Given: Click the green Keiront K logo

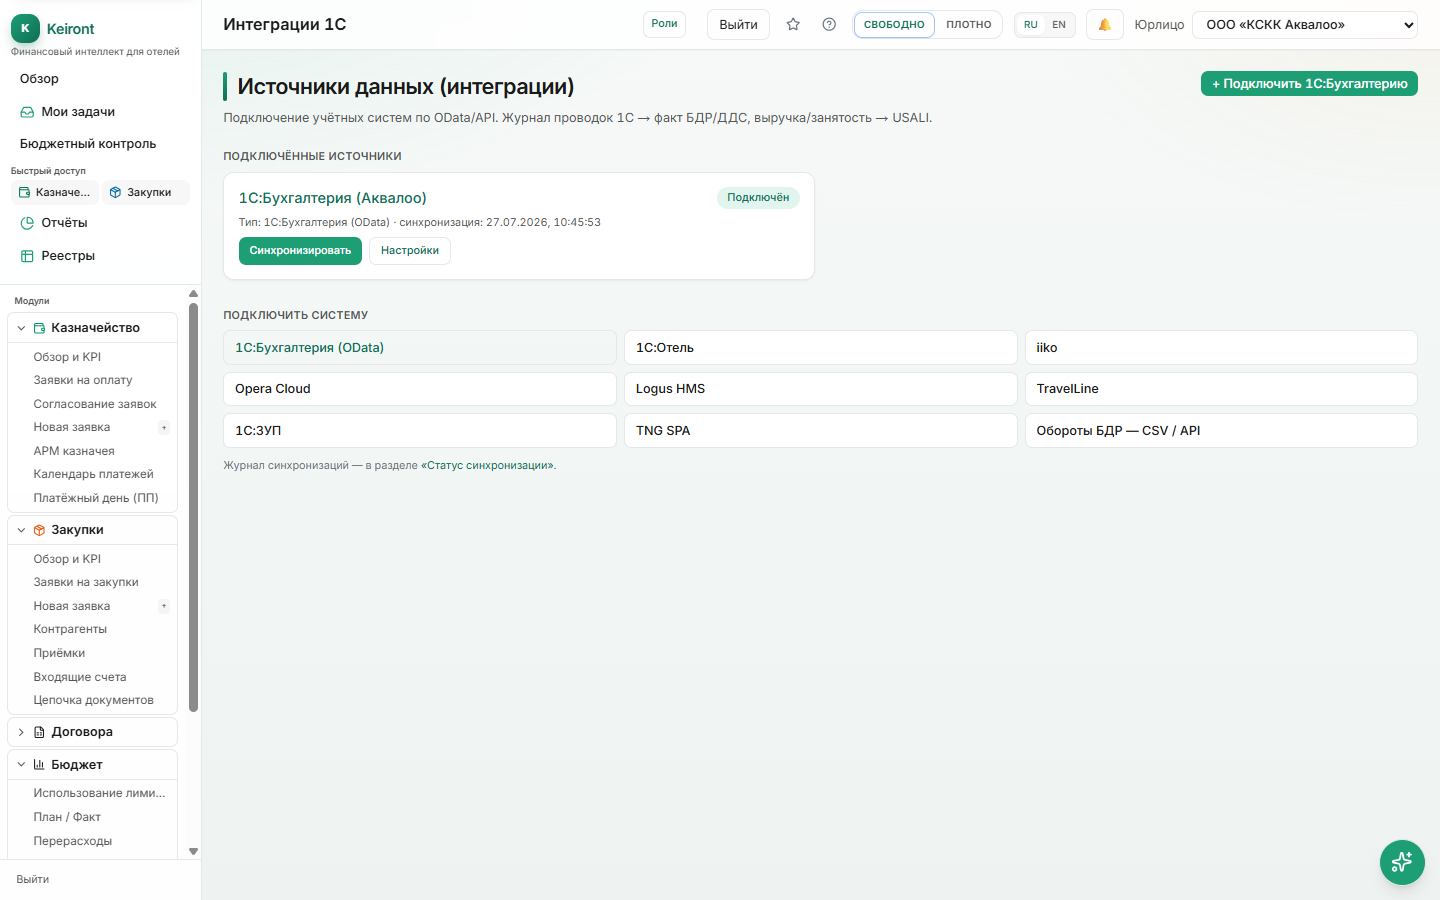Looking at the screenshot, I should [25, 29].
